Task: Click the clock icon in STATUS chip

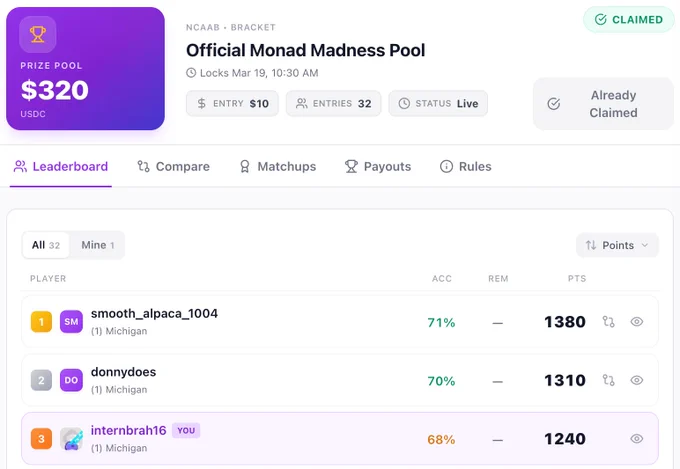Action: (404, 103)
